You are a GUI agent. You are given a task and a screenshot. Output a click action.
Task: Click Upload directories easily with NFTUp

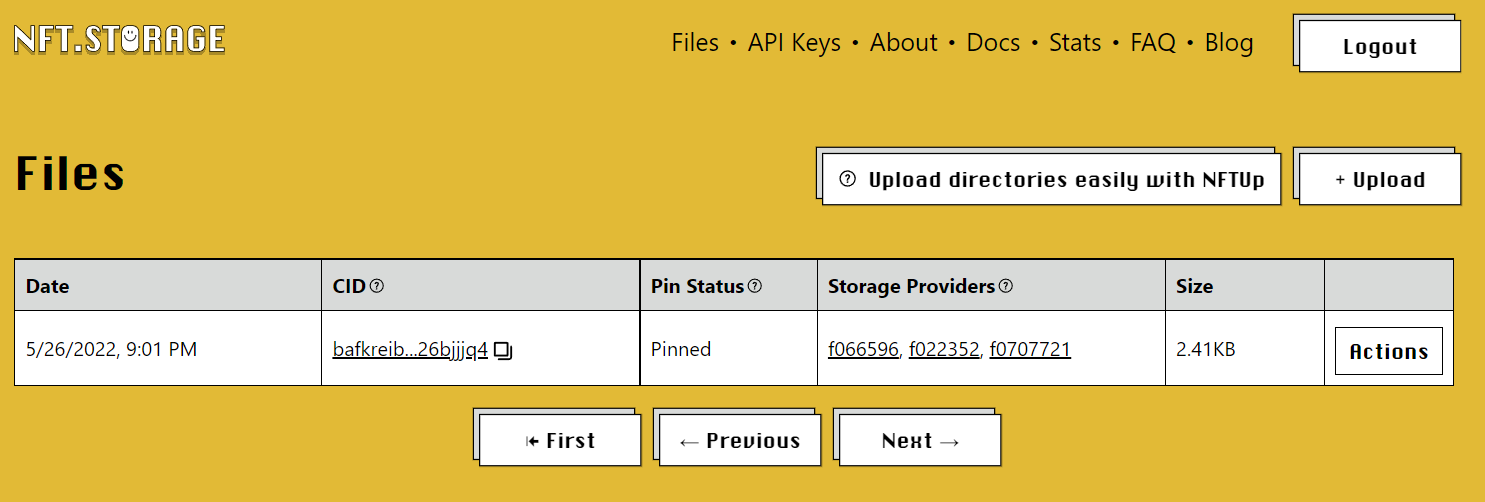[1054, 180]
